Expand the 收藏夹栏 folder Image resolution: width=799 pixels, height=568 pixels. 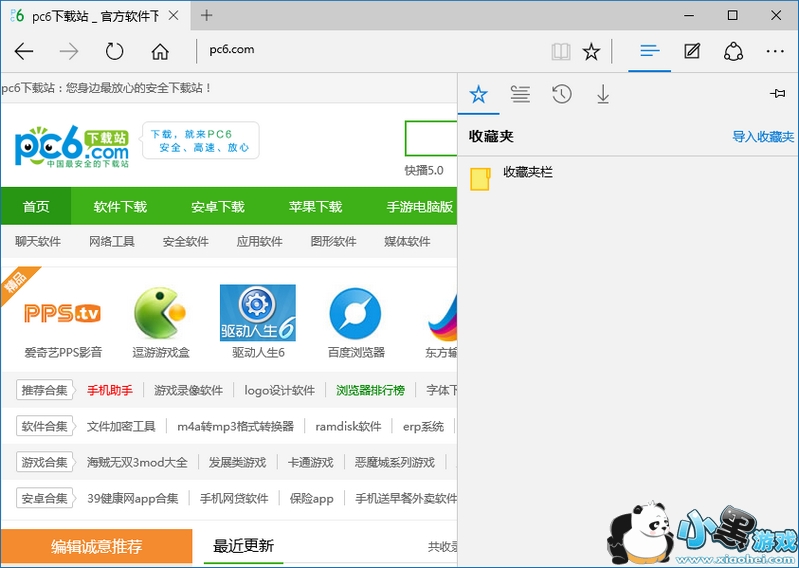point(527,173)
